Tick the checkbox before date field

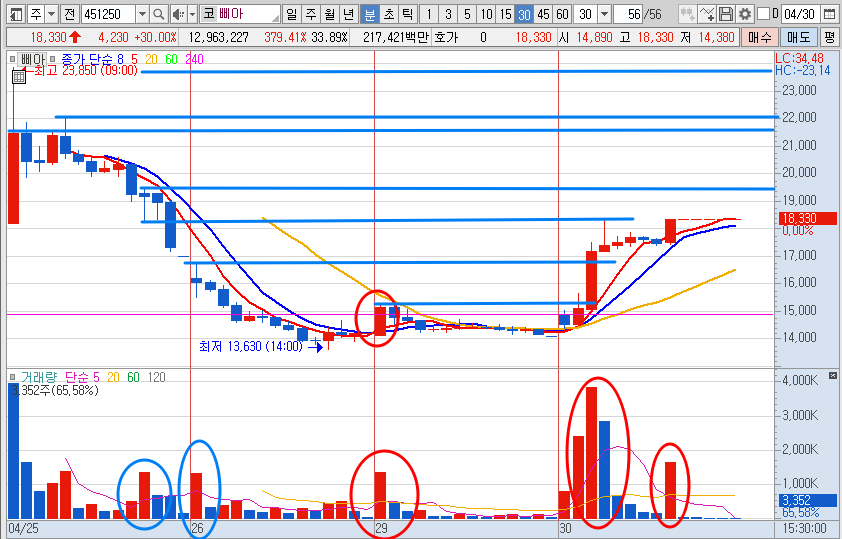coord(763,14)
